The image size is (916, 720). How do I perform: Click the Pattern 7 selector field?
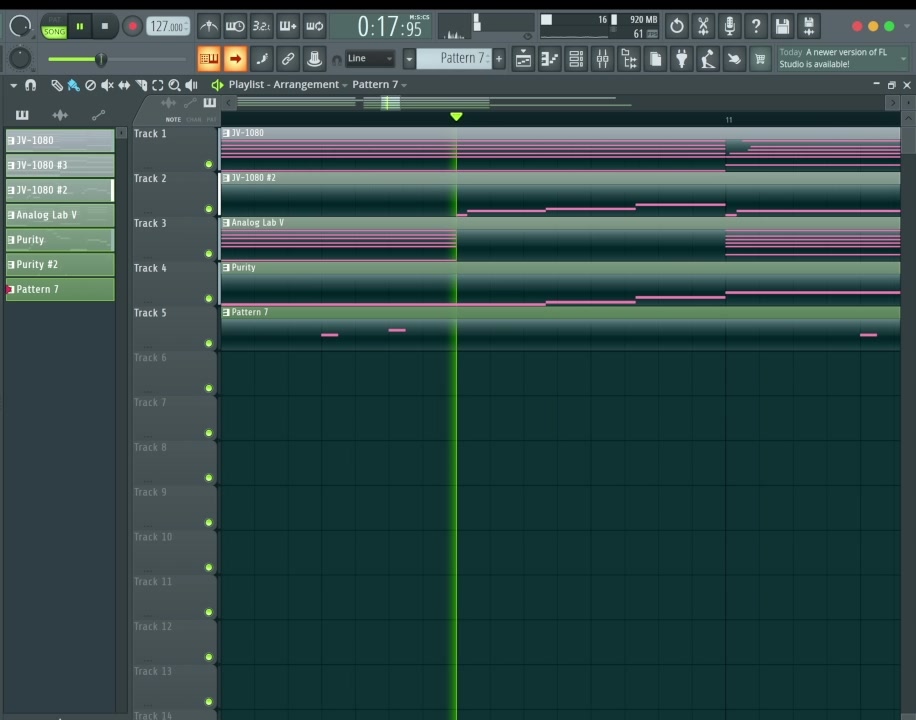click(454, 58)
